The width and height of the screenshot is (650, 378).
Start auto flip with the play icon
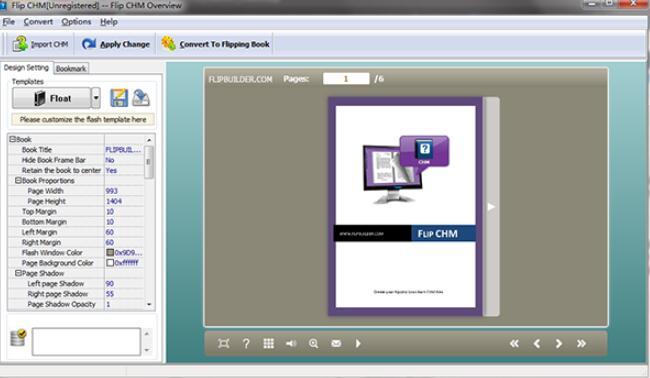pos(358,343)
